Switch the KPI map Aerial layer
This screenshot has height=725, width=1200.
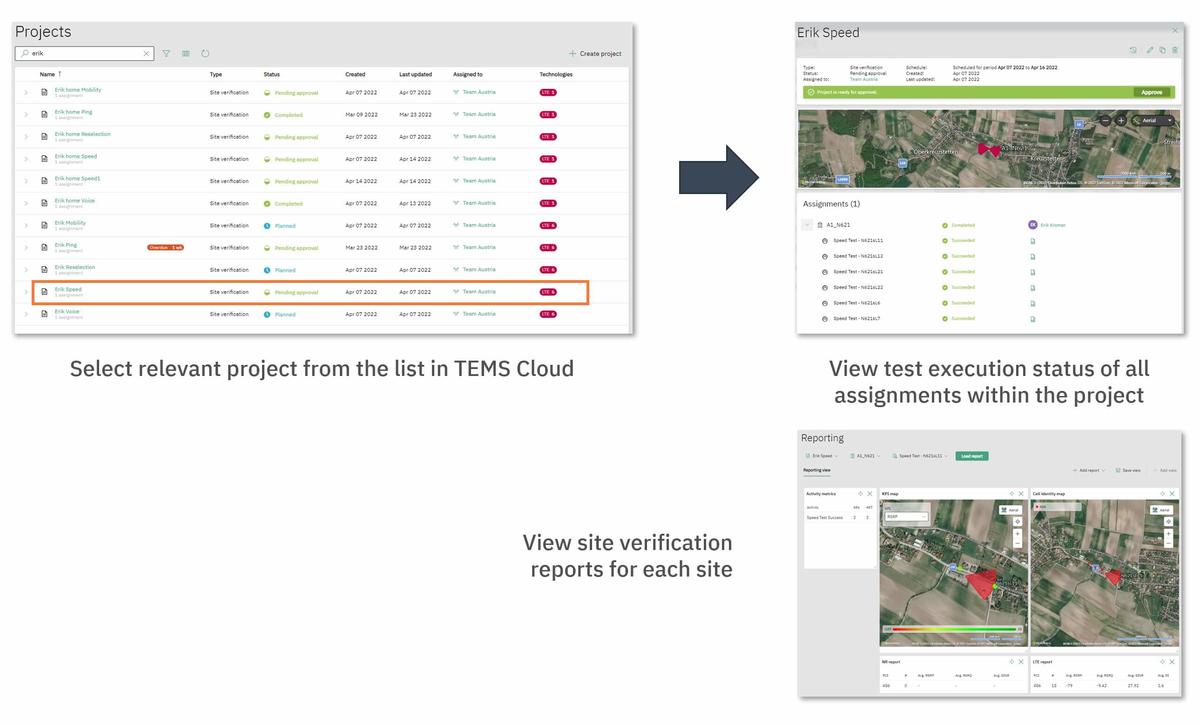pos(1010,509)
